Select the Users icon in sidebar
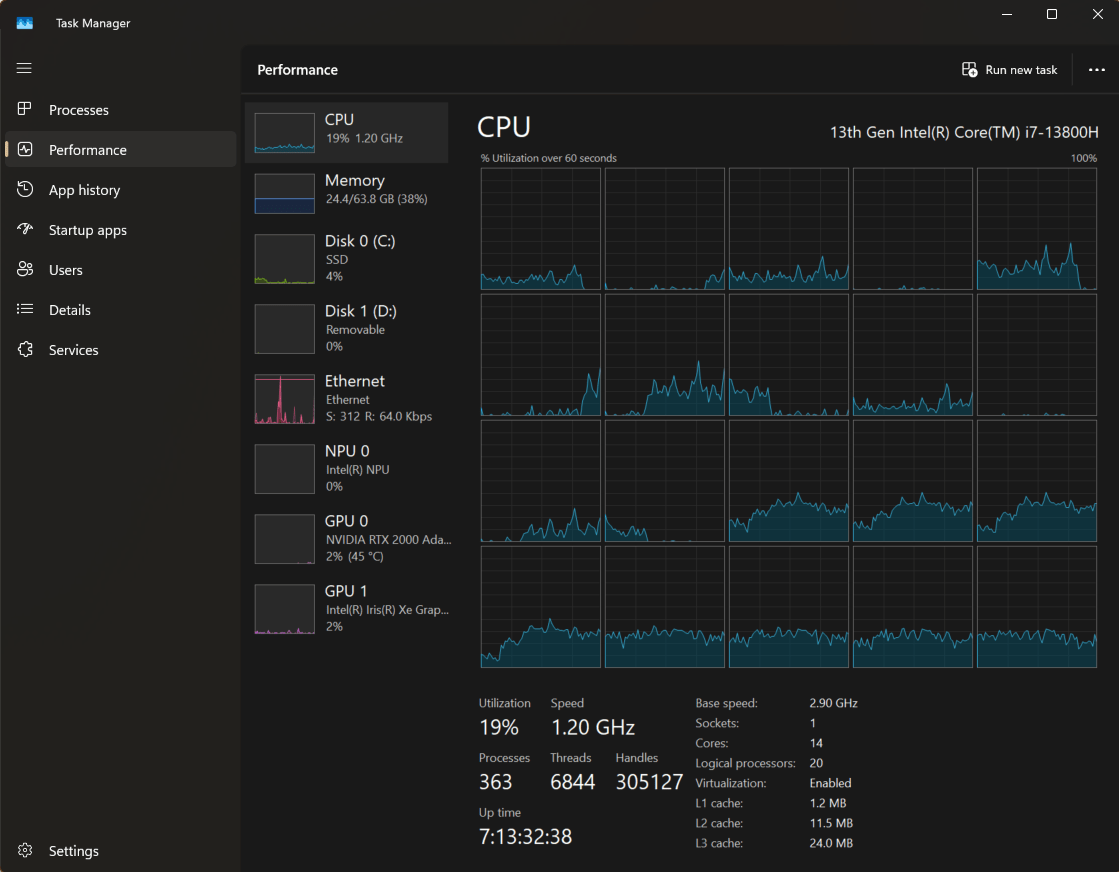Screen dimensions: 1119x872 point(25,269)
